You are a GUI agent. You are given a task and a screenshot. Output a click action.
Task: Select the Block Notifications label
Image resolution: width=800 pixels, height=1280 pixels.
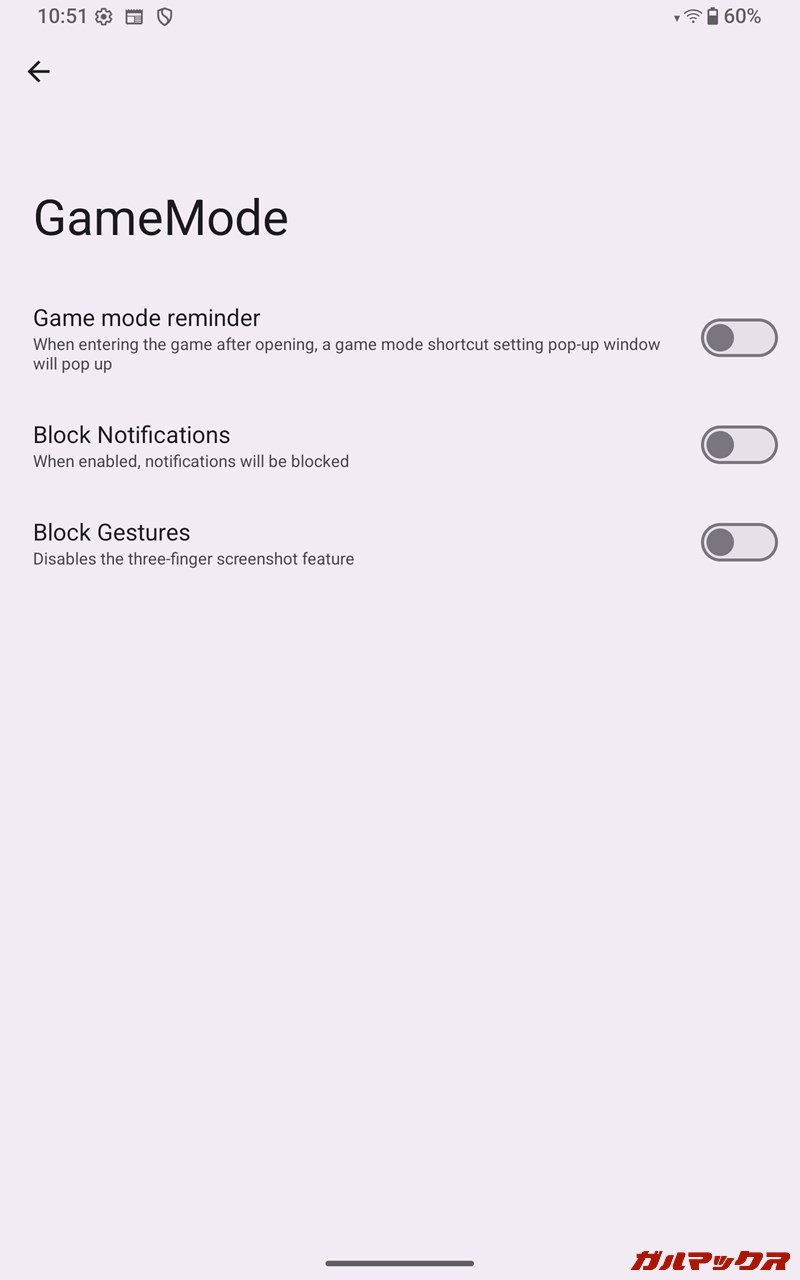coord(132,435)
